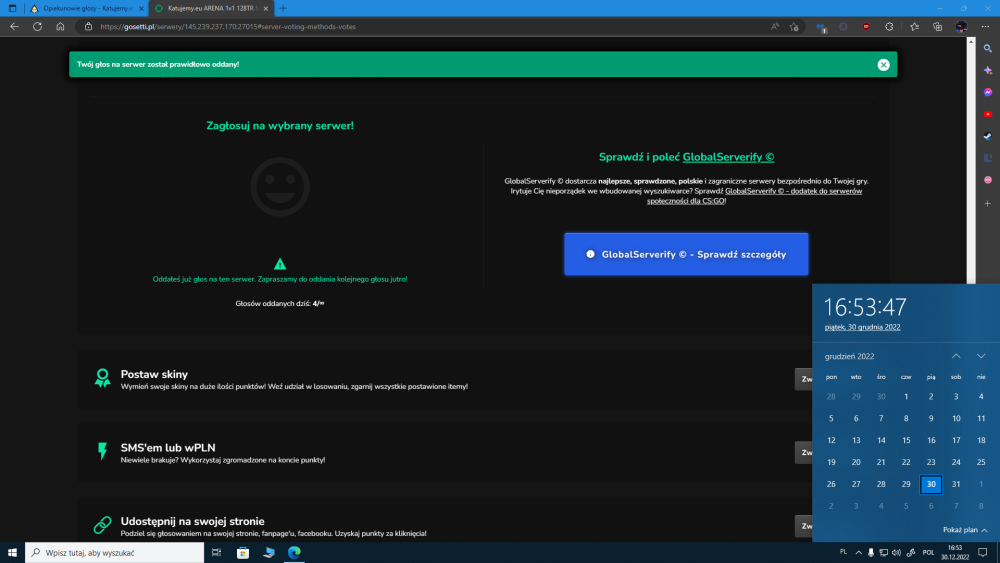
Task: Open the purple round extension icon
Action: pos(843,26)
